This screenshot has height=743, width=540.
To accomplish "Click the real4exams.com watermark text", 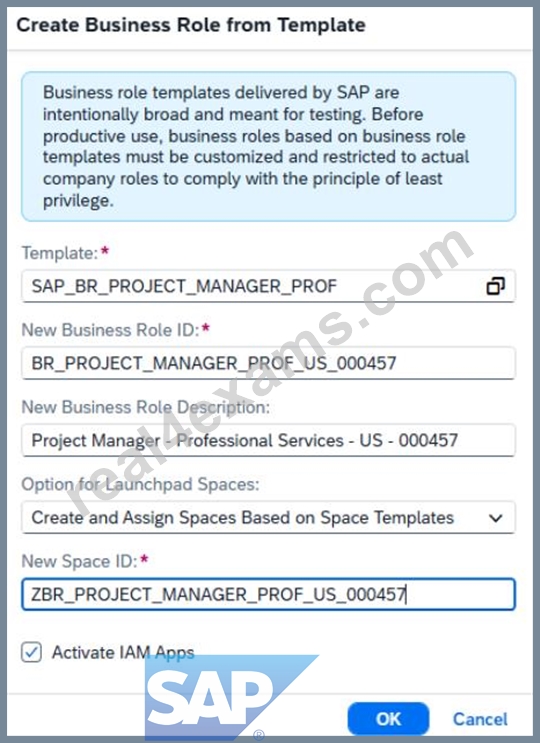I will 270,372.
